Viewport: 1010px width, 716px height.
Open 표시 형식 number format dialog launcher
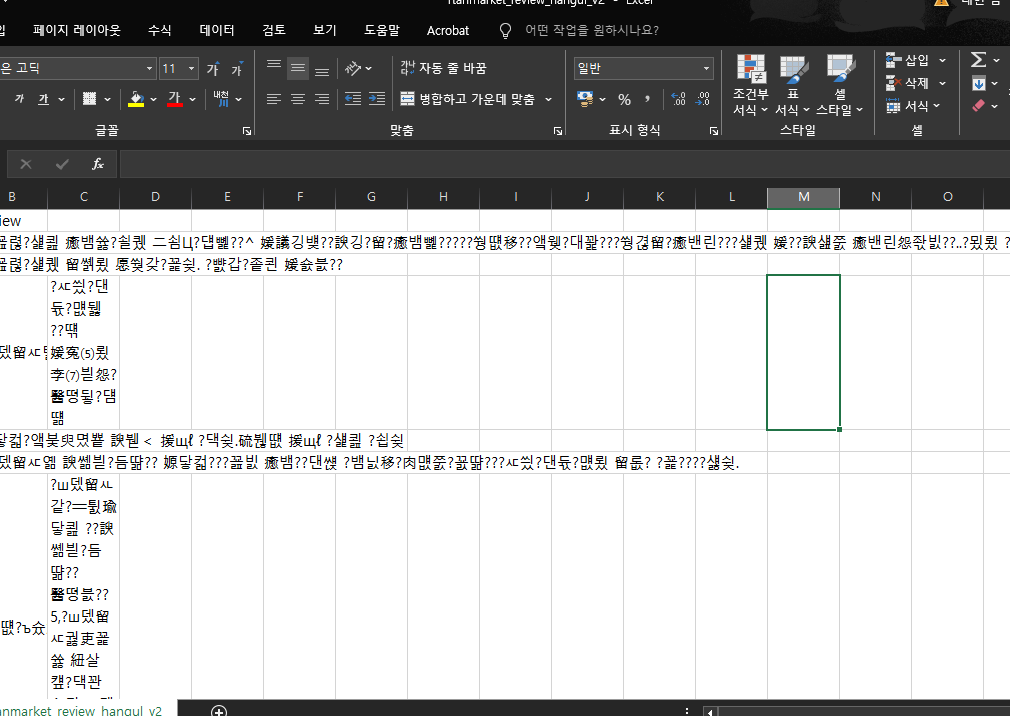[714, 131]
